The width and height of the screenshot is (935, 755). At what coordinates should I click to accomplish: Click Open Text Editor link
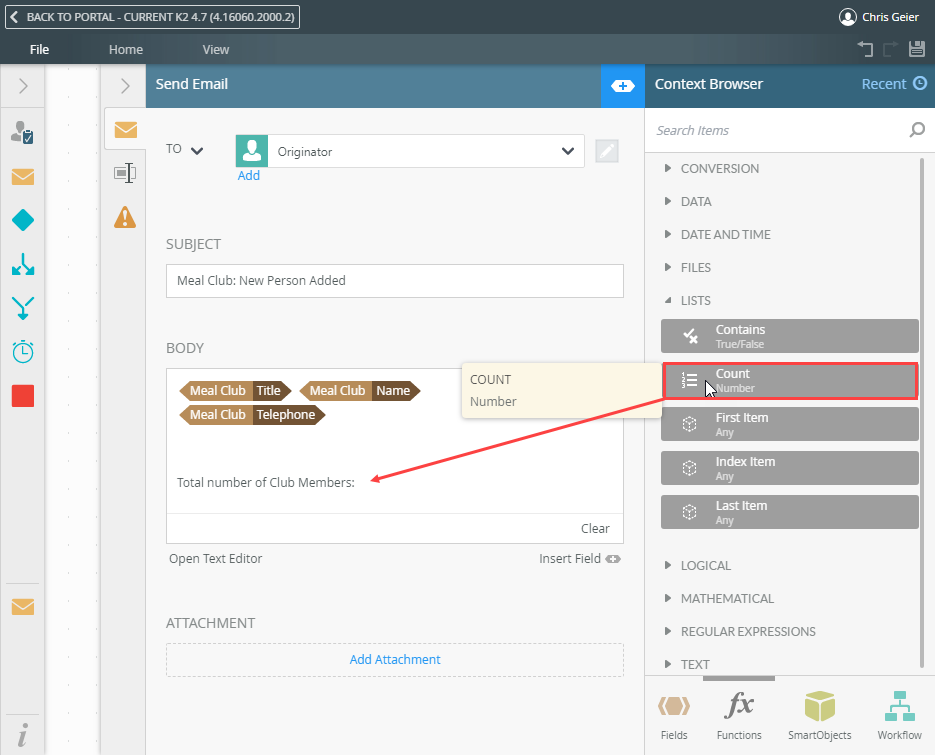(x=215, y=558)
